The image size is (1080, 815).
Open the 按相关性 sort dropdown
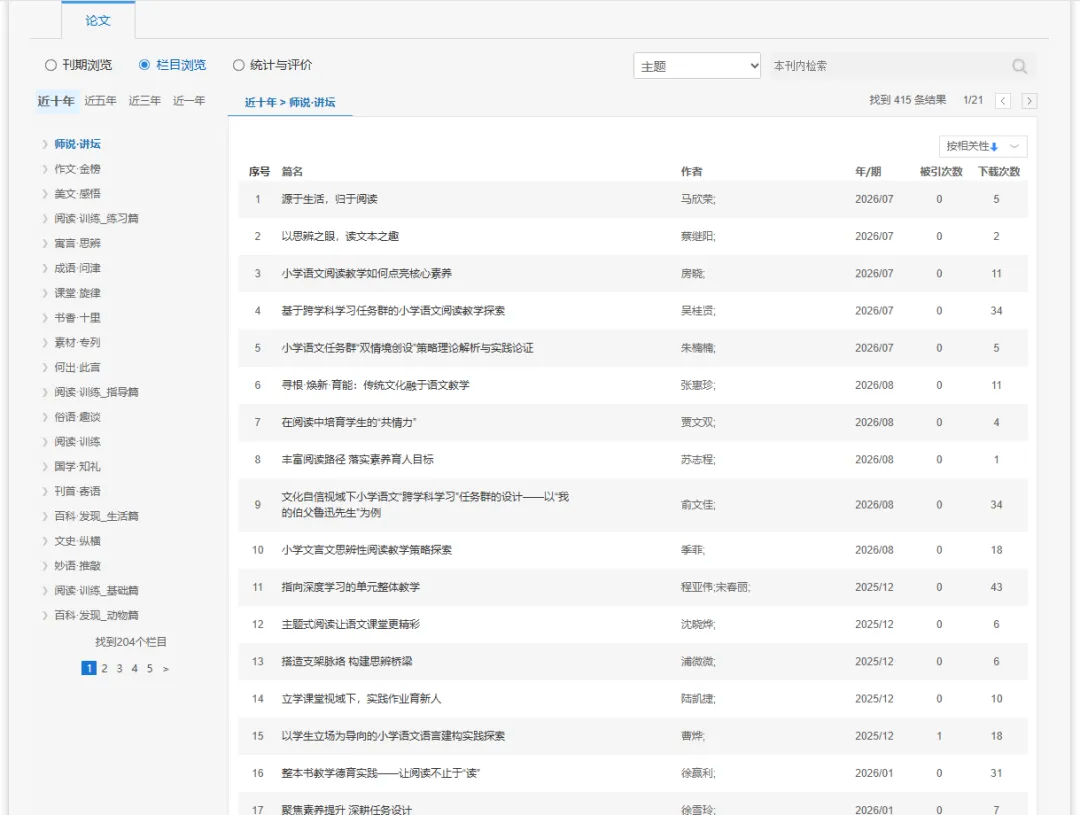(x=983, y=146)
